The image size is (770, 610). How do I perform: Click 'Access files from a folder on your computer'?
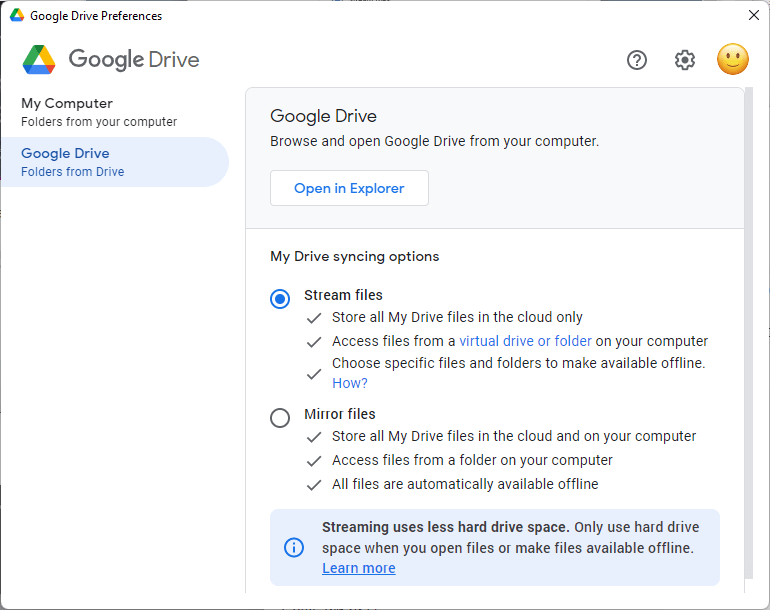pyautogui.click(x=472, y=460)
